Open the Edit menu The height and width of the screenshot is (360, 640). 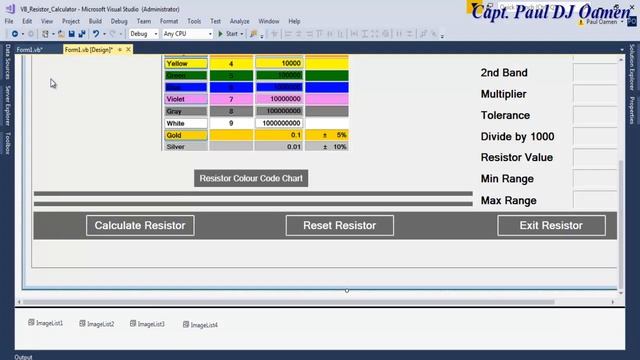(27, 21)
